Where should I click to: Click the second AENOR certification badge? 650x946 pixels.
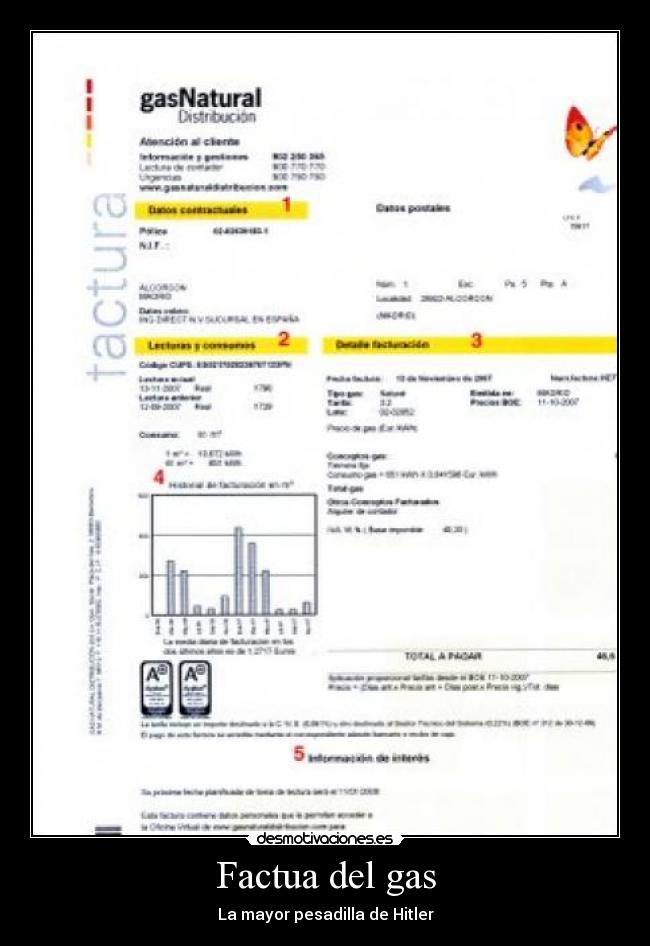195,688
